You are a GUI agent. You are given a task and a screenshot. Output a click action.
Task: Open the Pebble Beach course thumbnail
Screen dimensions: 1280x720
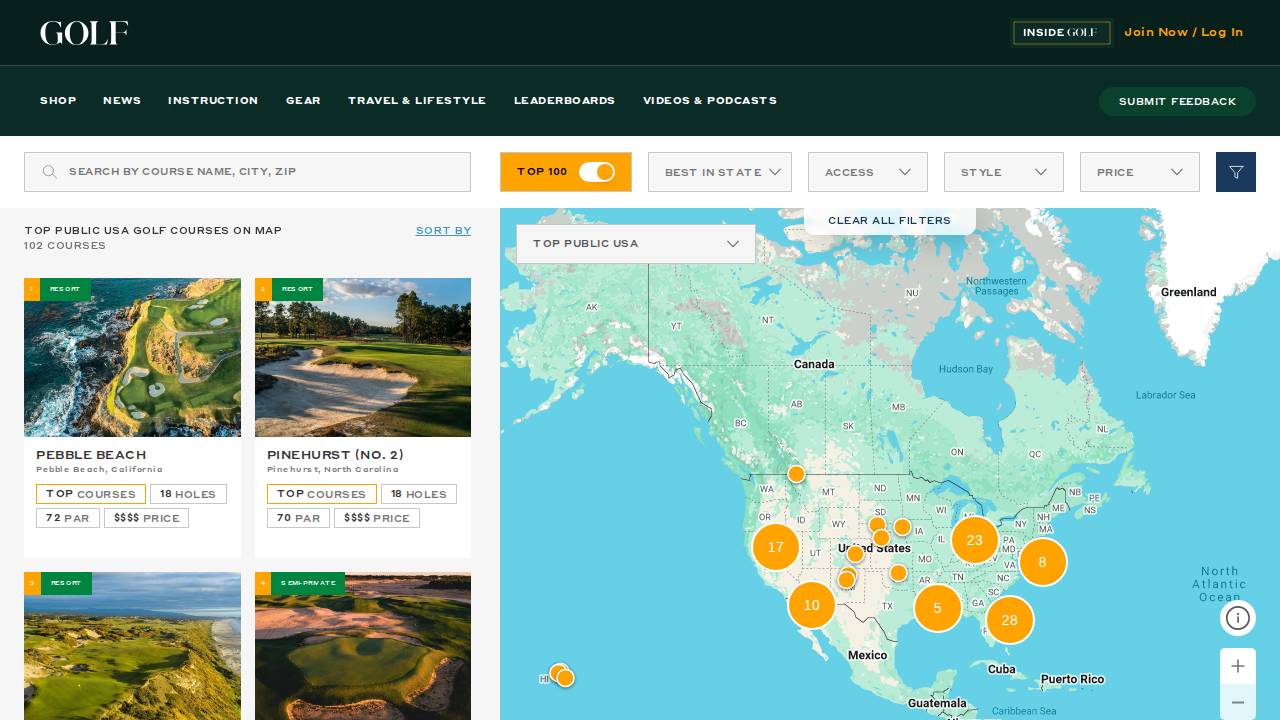132,357
